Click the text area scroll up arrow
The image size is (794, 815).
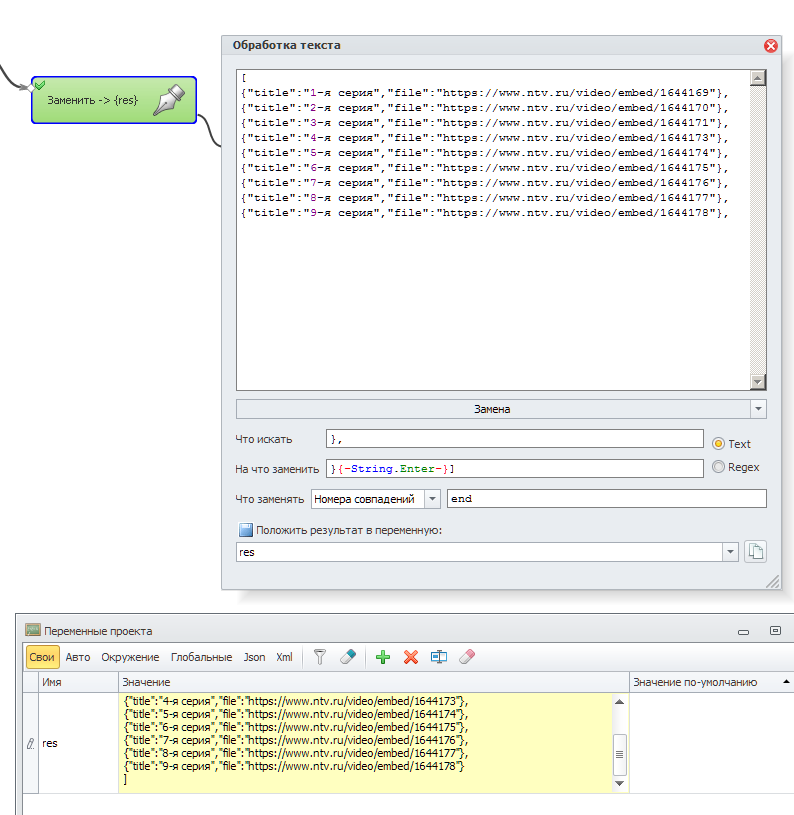coord(758,78)
